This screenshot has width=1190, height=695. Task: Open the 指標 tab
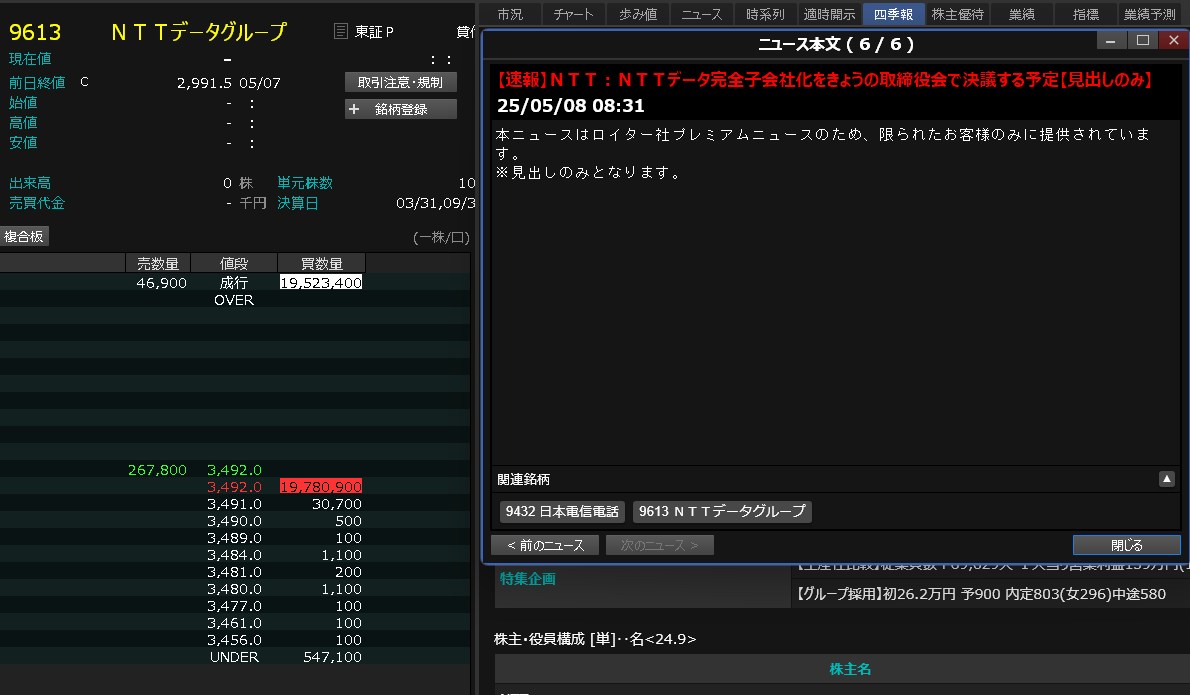pyautogui.click(x=1085, y=14)
